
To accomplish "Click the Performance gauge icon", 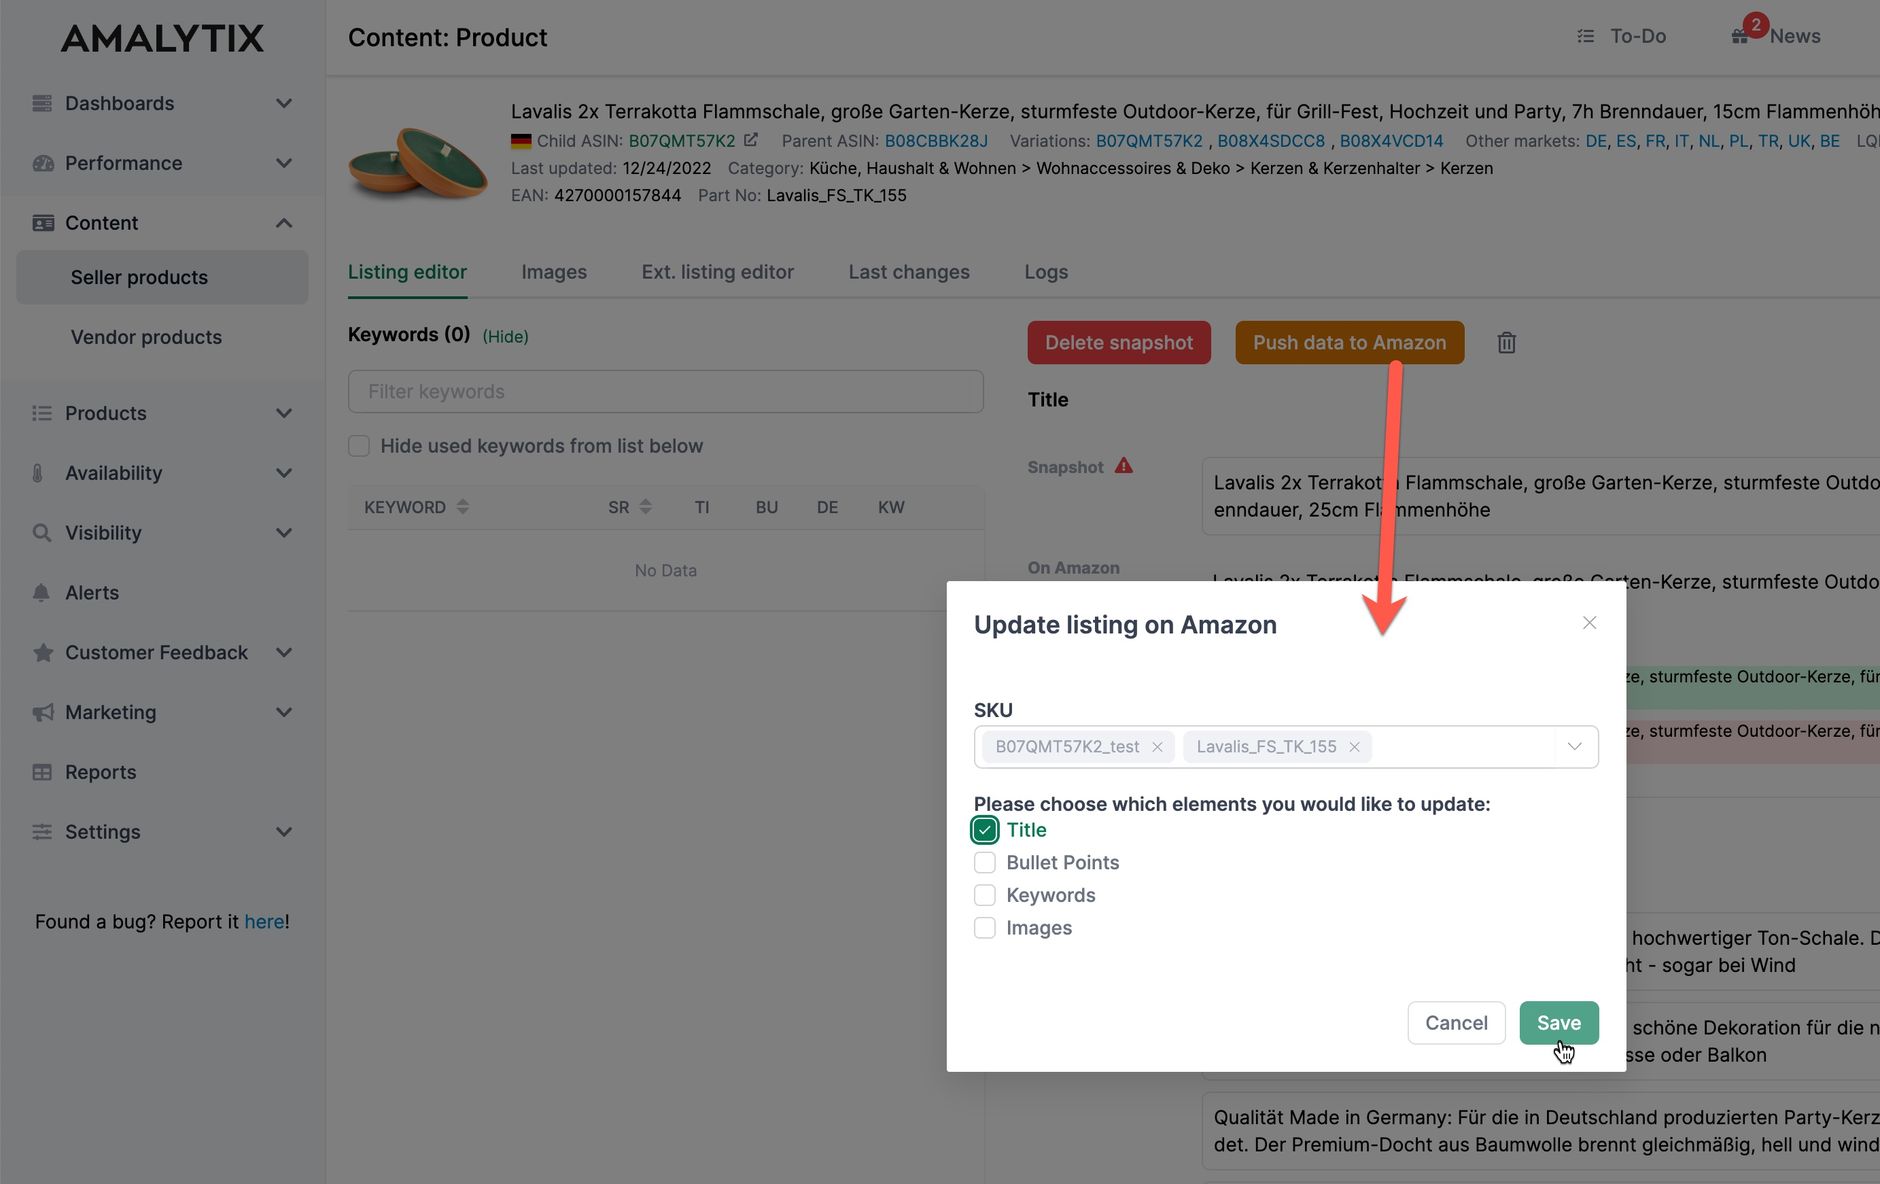I will tap(42, 164).
